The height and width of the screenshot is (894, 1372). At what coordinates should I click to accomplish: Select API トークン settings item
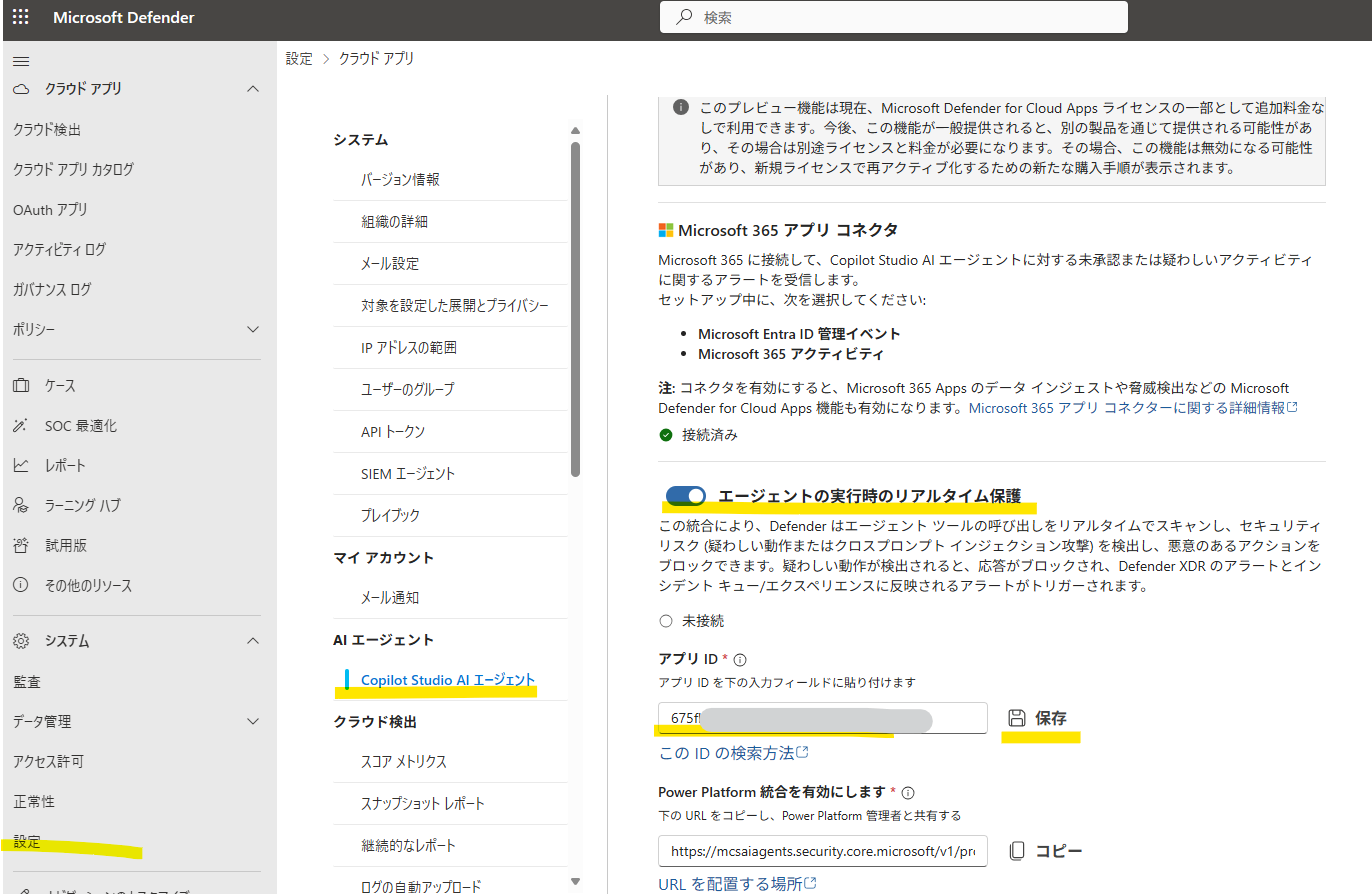point(393,432)
